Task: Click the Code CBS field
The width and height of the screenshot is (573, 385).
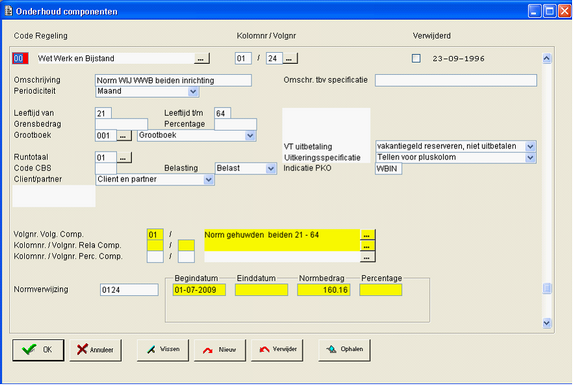Action: pyautogui.click(x=106, y=168)
